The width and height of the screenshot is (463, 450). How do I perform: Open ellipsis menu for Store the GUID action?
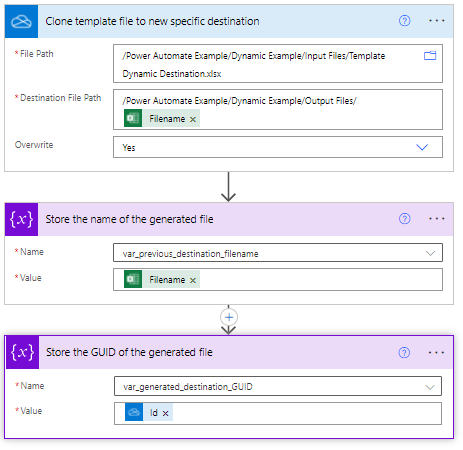[x=436, y=352]
